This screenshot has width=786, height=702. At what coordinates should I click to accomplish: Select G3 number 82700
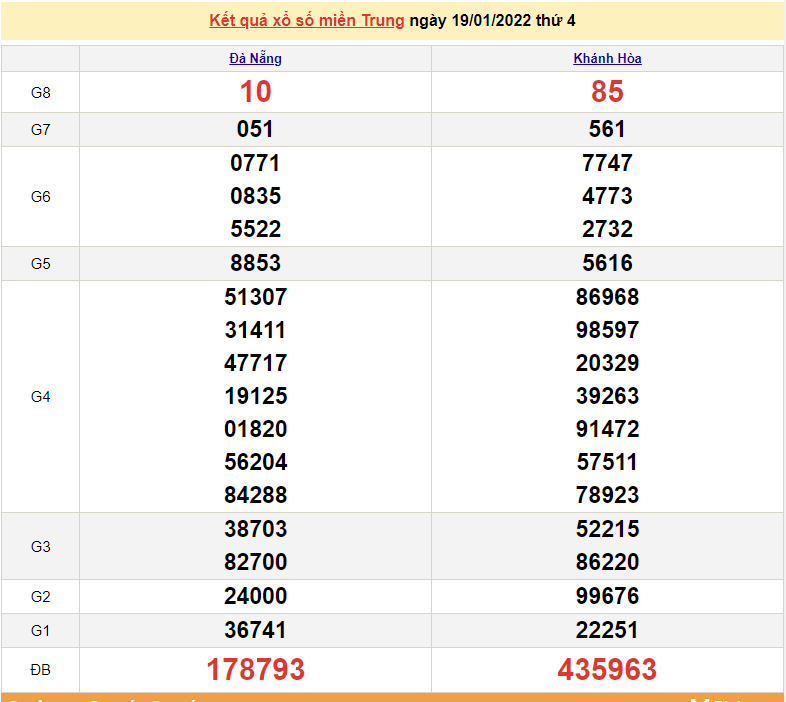coord(256,563)
